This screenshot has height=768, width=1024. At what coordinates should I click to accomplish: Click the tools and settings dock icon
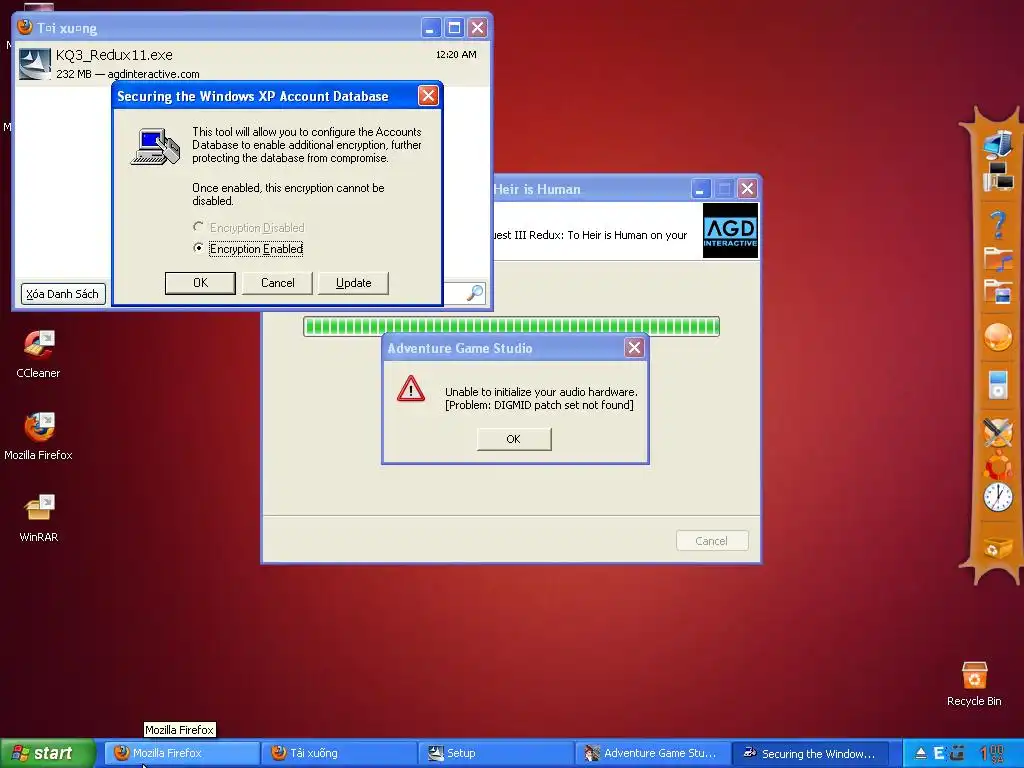click(998, 432)
